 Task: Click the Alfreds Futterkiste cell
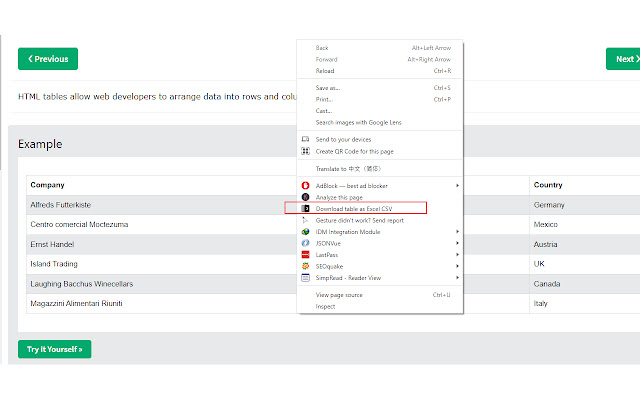click(x=60, y=205)
